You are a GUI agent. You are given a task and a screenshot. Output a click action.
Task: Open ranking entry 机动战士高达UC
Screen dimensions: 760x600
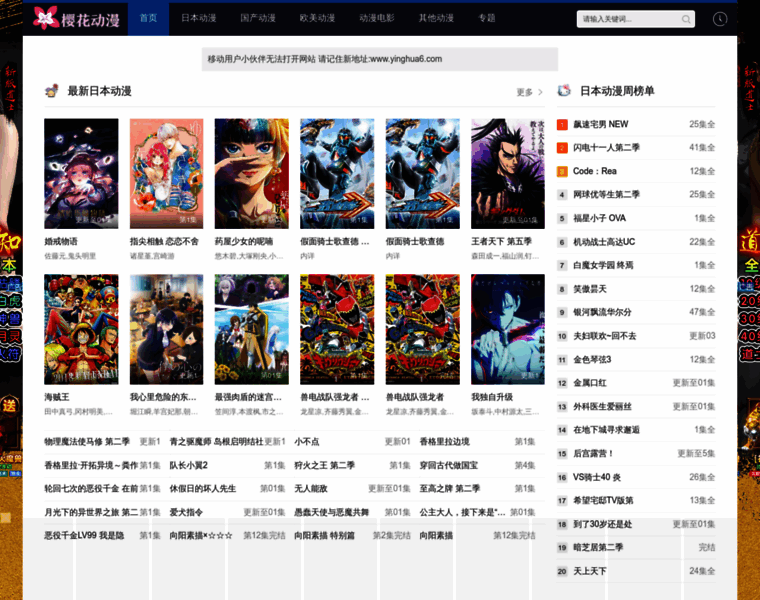[604, 242]
